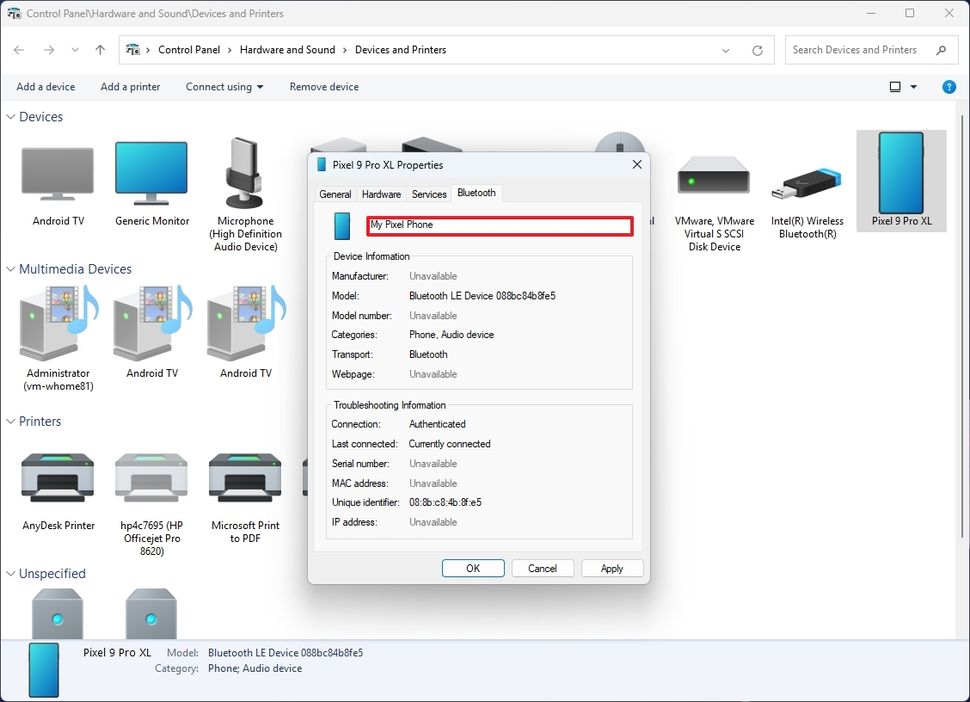Open the Services tab
The width and height of the screenshot is (970, 702).
point(428,193)
